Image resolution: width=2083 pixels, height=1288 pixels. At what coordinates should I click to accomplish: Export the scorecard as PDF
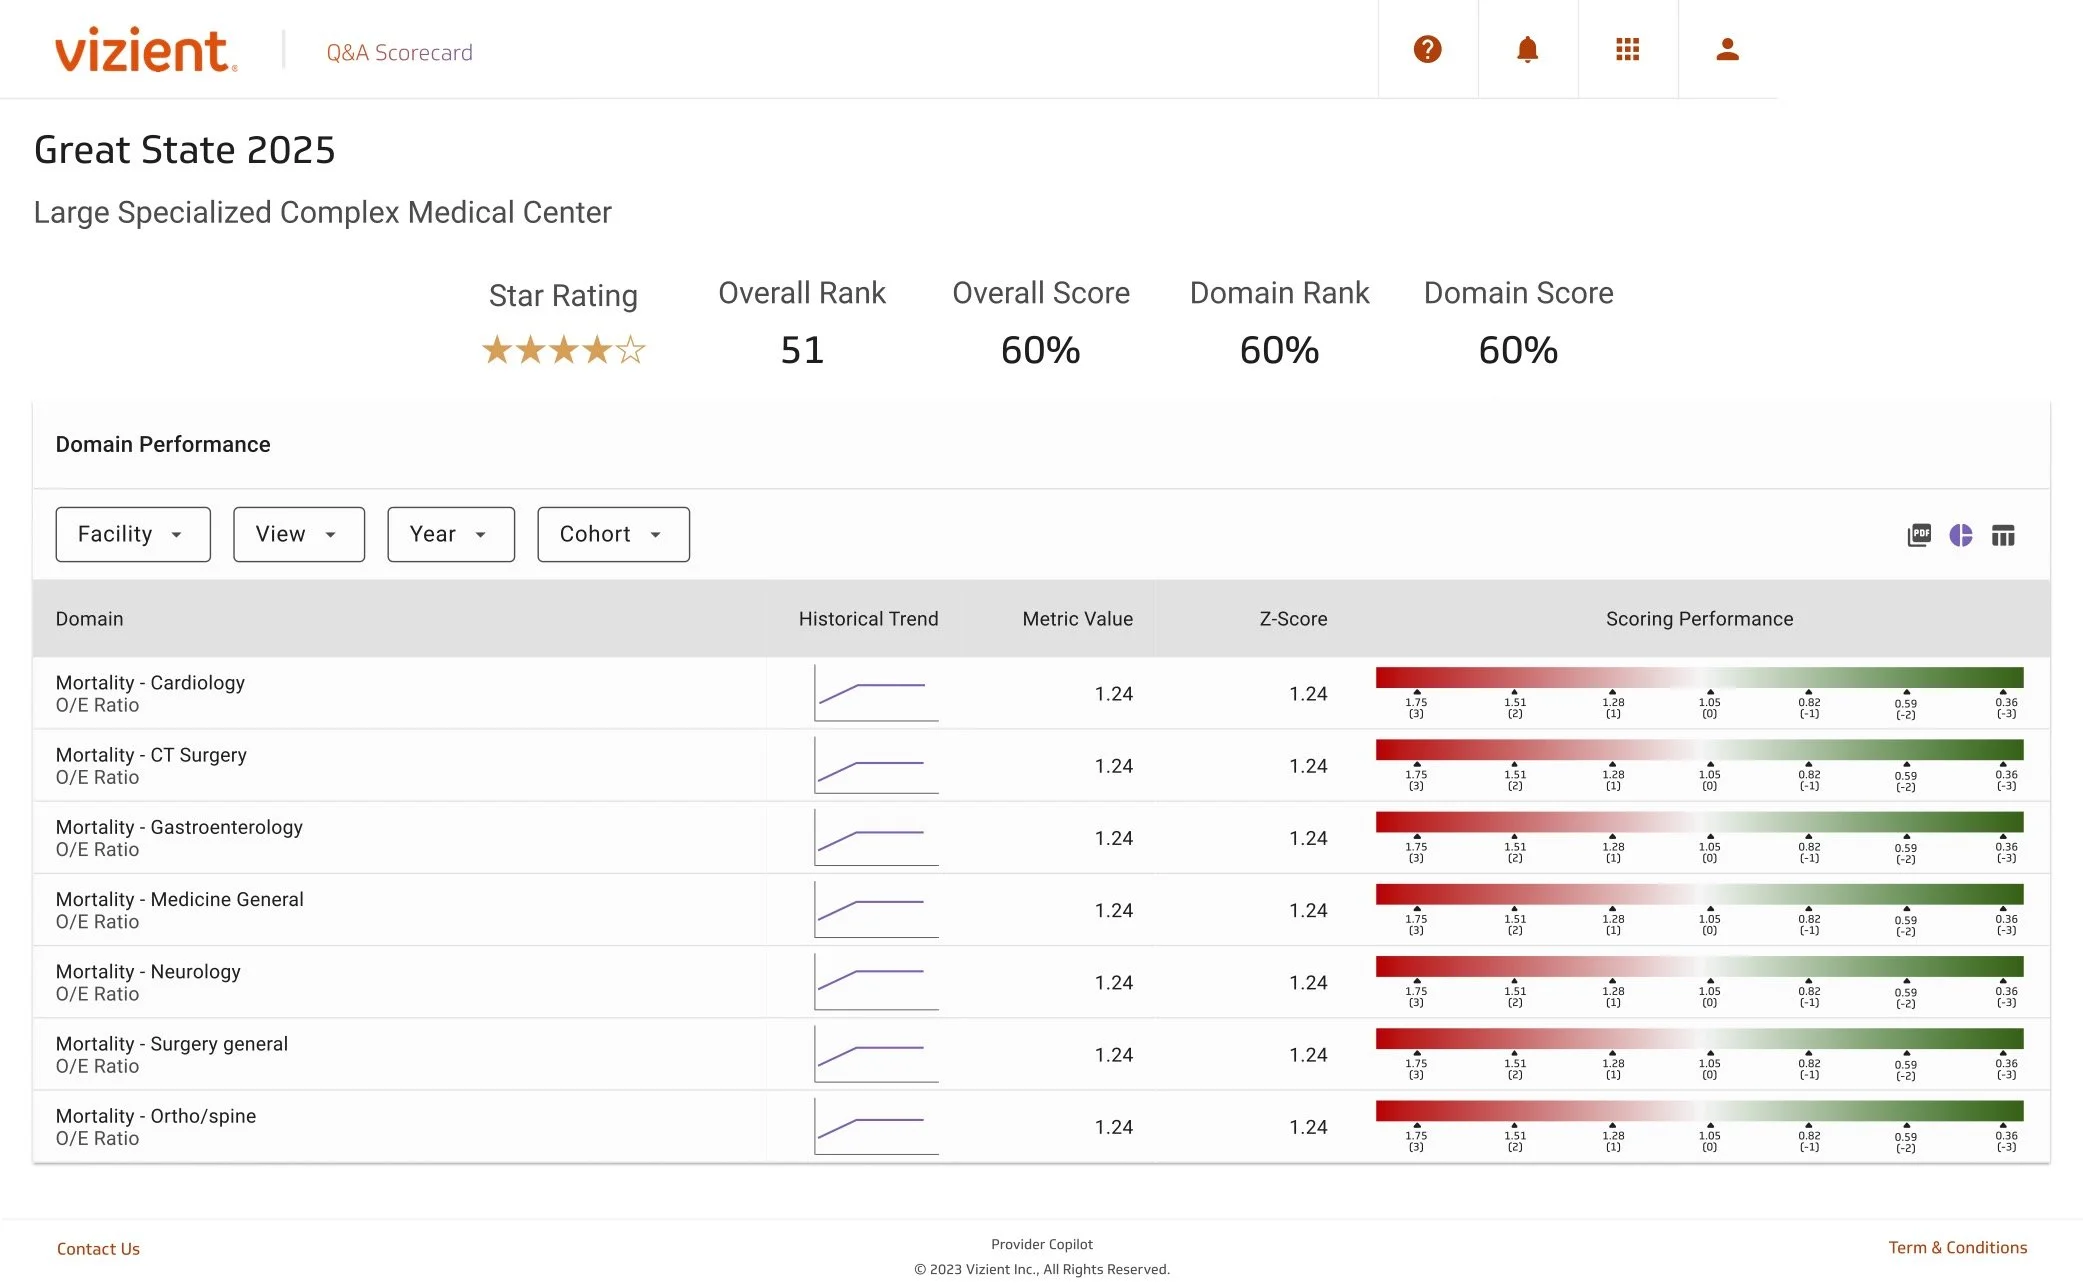point(1919,536)
